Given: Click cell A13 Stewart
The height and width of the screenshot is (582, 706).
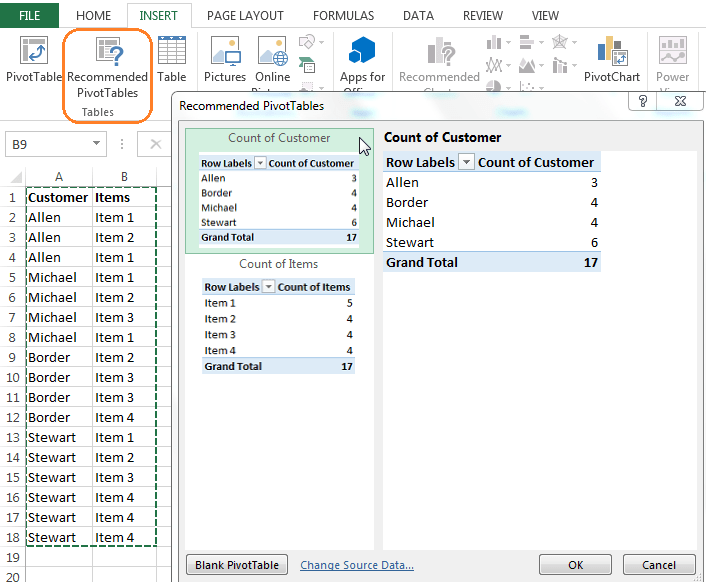Looking at the screenshot, I should click(x=59, y=438).
